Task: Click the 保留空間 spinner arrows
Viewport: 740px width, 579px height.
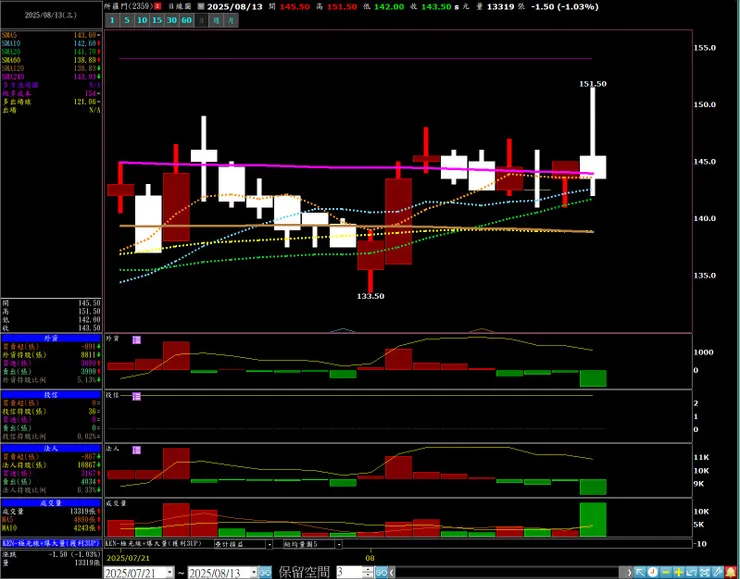Action: point(368,573)
